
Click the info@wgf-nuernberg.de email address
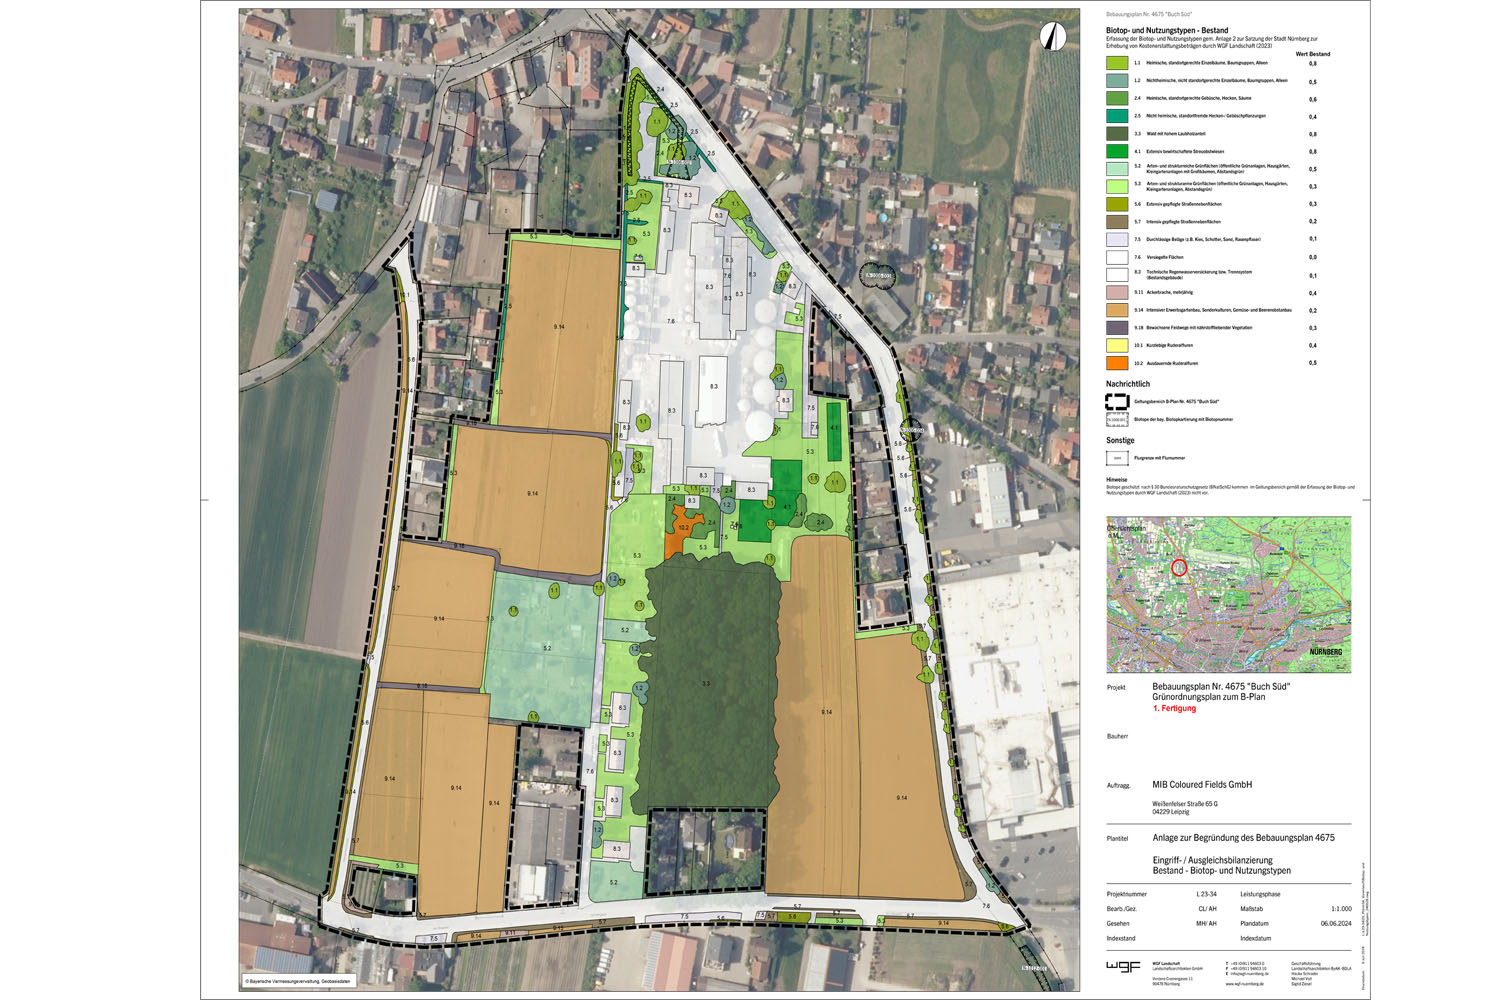(1249, 973)
